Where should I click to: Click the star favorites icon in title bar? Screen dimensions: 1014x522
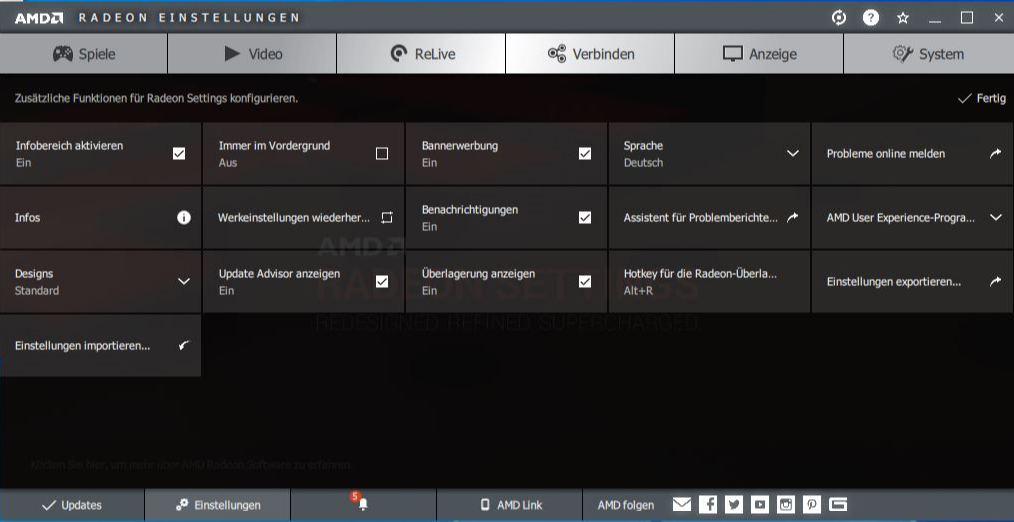[903, 18]
